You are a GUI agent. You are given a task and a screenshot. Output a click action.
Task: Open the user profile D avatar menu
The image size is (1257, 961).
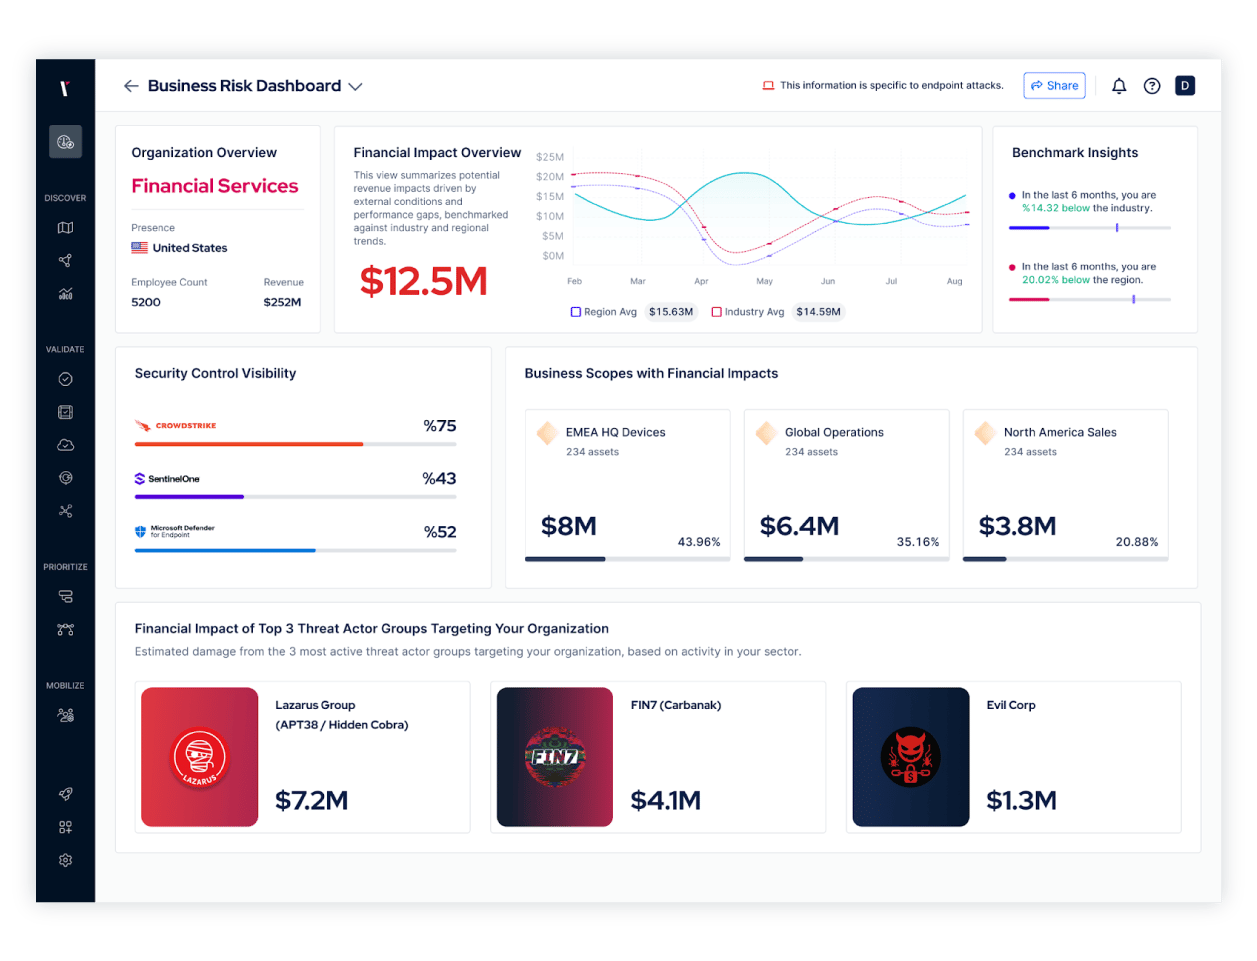(1185, 86)
